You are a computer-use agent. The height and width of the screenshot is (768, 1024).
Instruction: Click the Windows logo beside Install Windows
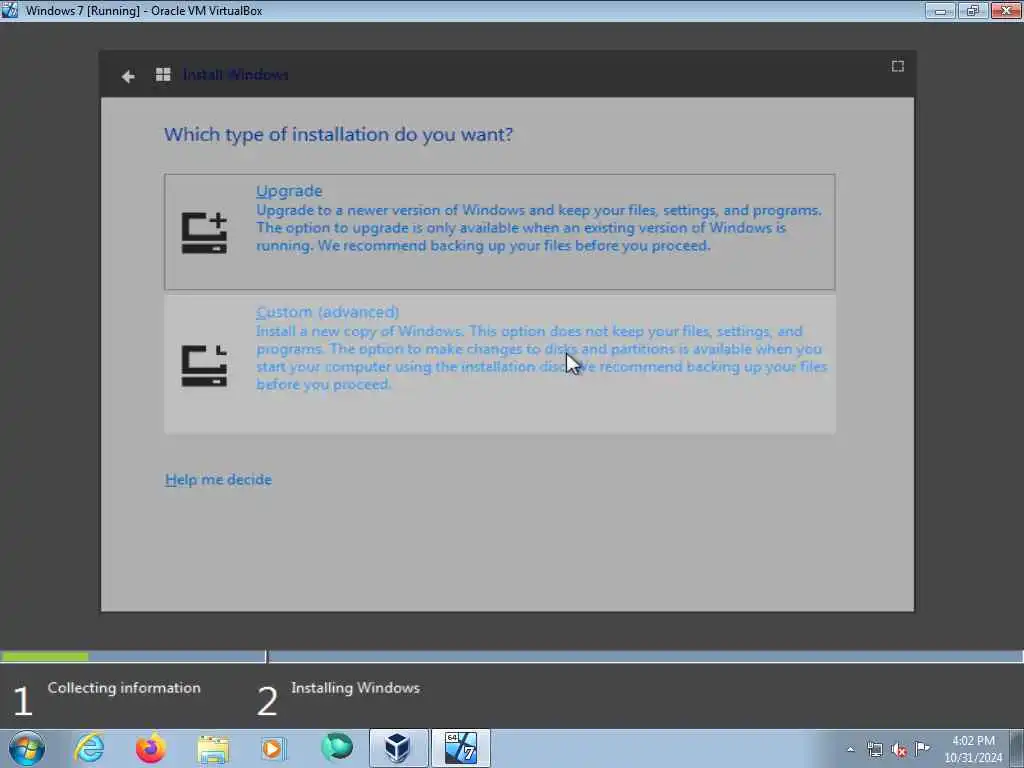[163, 75]
